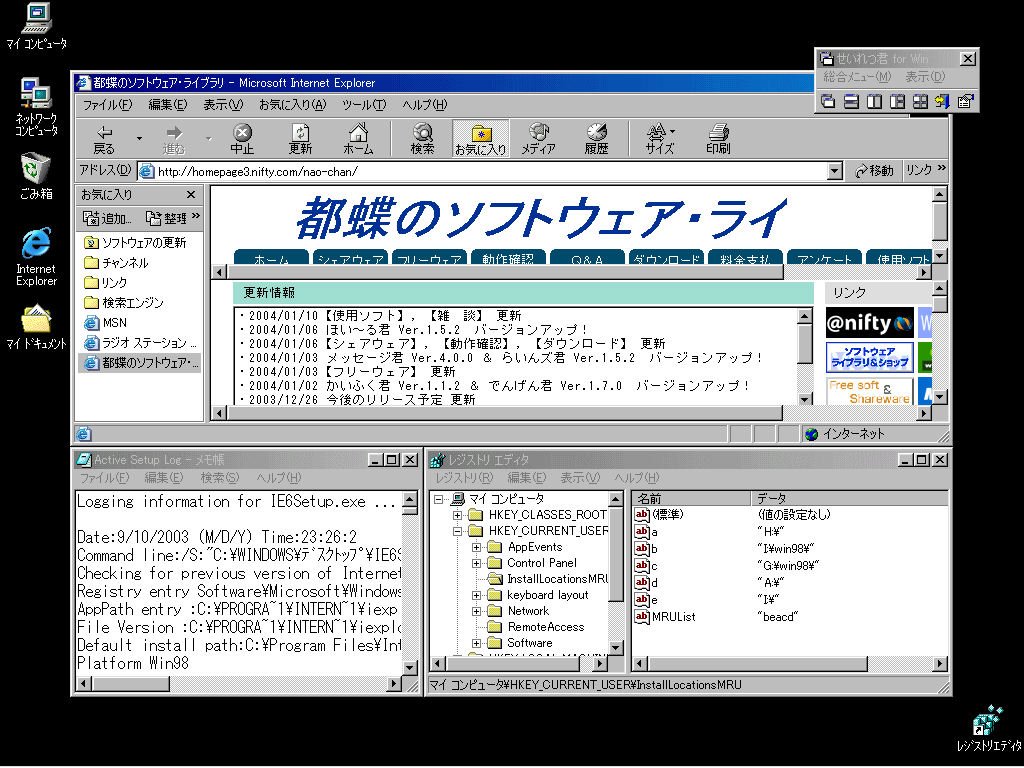Open the address bar dropdown arrow
The height and width of the screenshot is (768, 1024).
coord(834,171)
